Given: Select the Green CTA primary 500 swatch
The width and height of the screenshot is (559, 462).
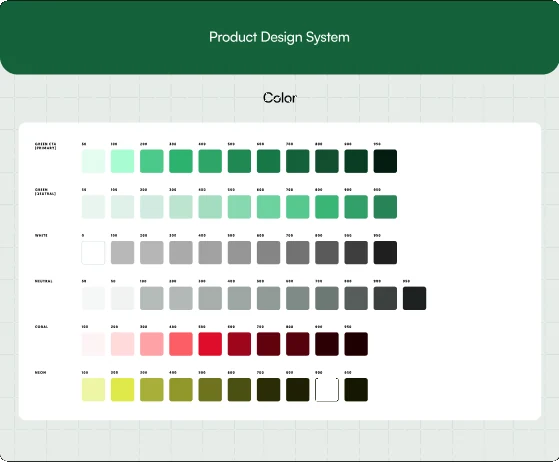Looking at the screenshot, I should [239, 161].
